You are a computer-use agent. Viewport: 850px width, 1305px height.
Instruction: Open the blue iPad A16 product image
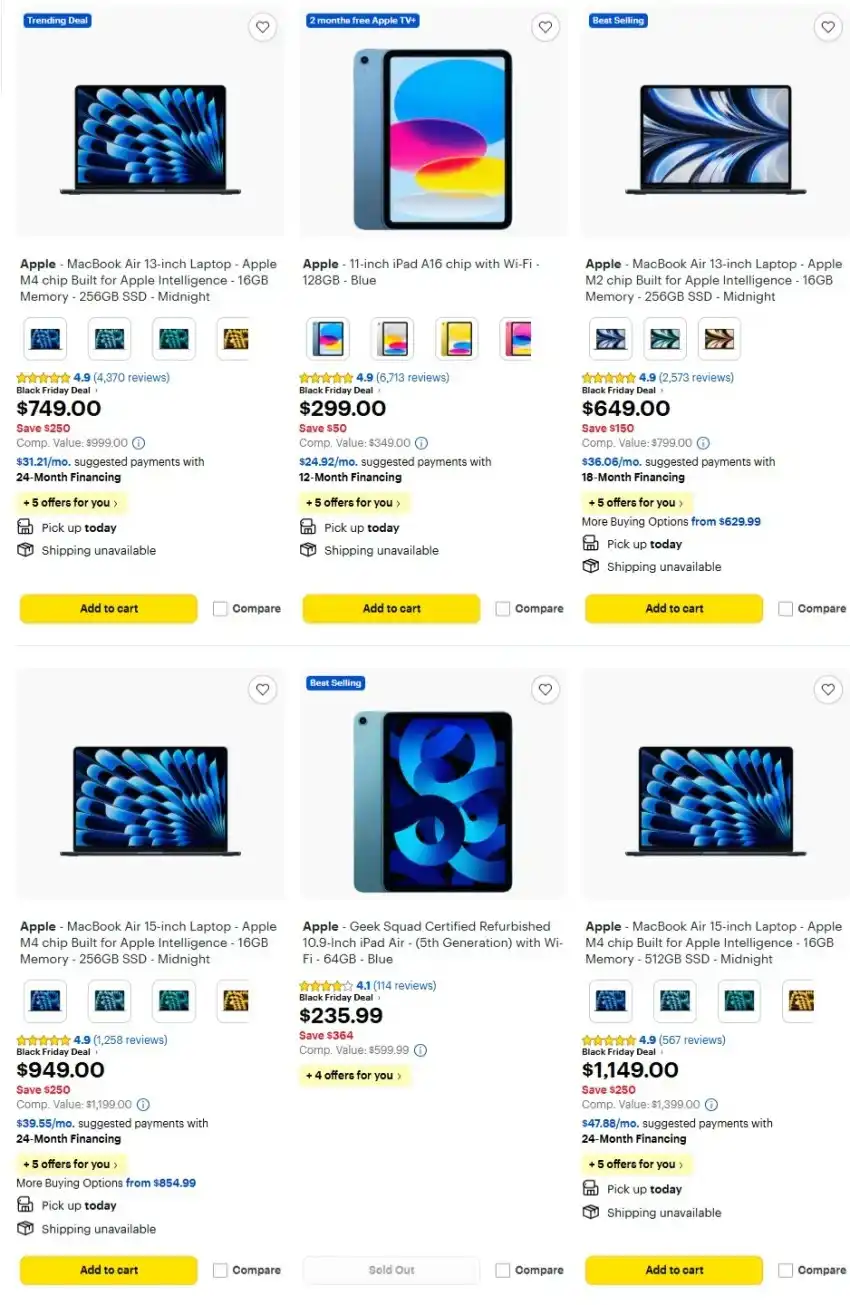(x=433, y=139)
